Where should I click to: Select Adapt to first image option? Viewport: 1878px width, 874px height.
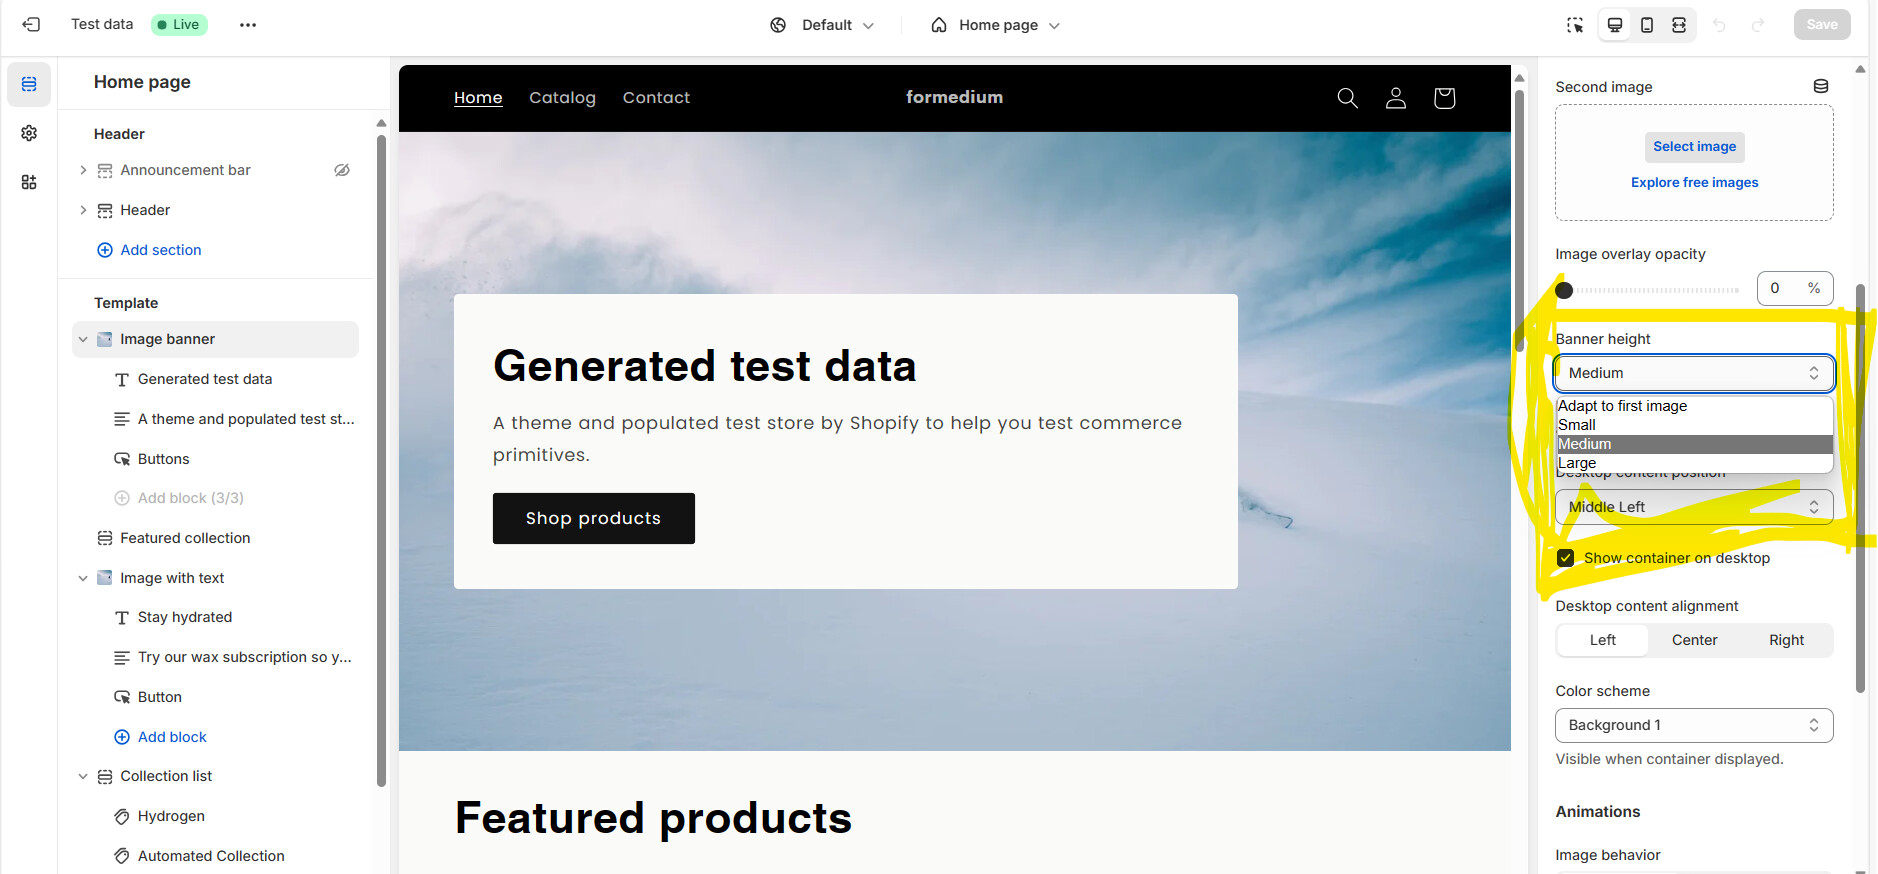click(x=1622, y=406)
